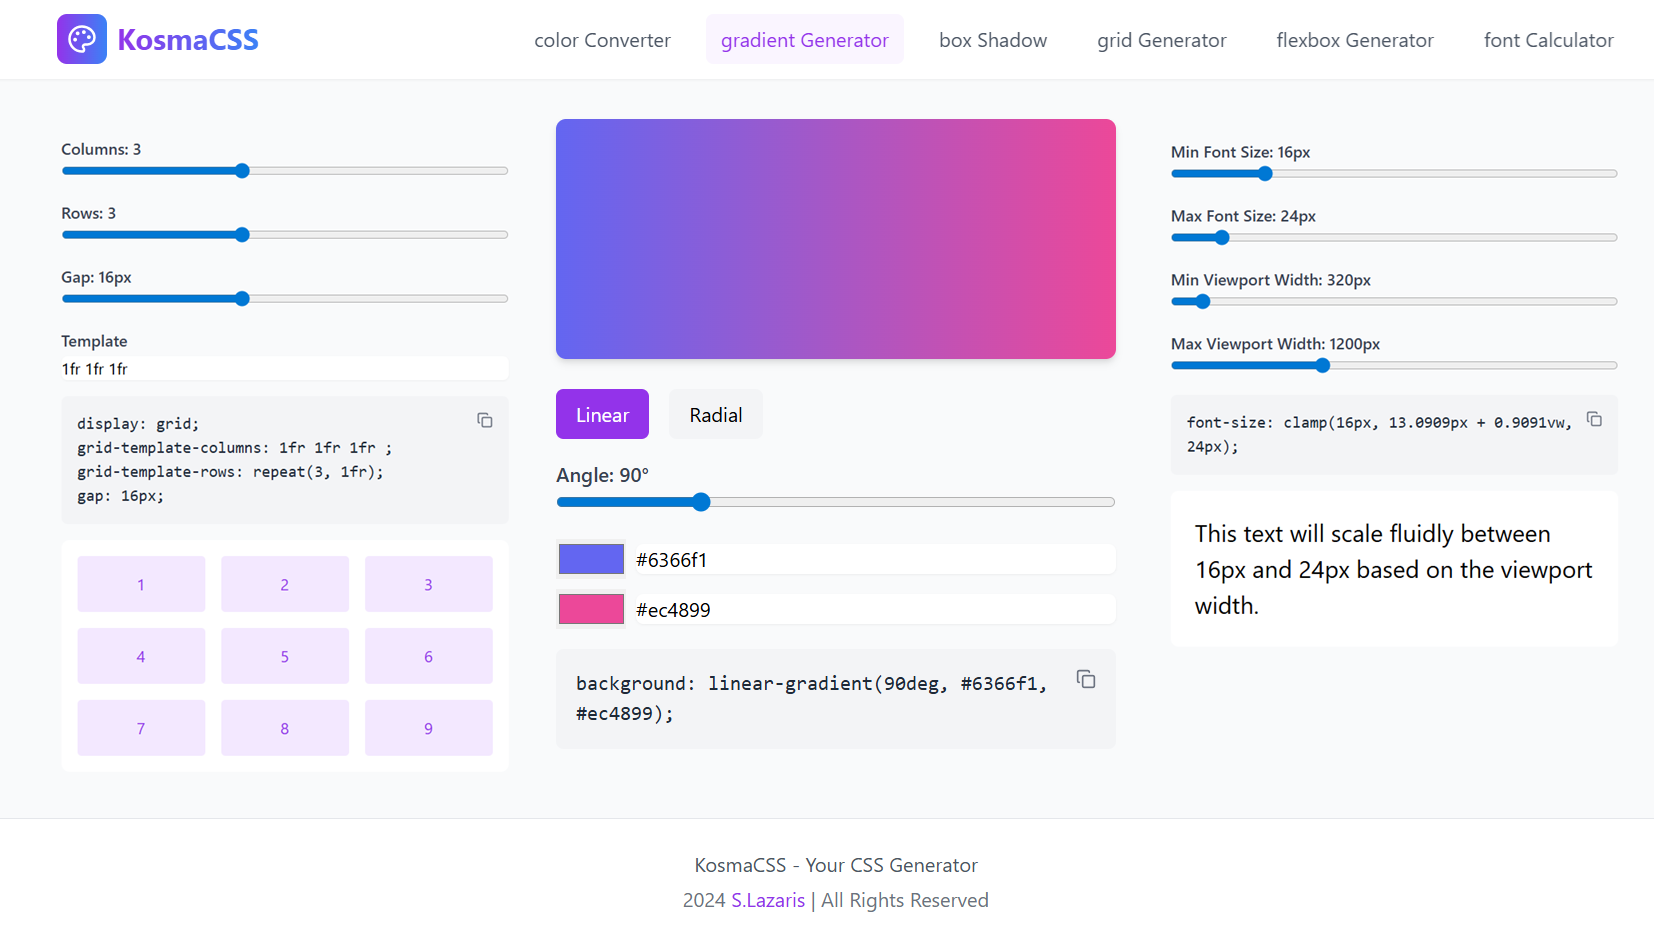Select the Linear gradient type
Image resolution: width=1654 pixels, height=941 pixels.
[x=602, y=415]
